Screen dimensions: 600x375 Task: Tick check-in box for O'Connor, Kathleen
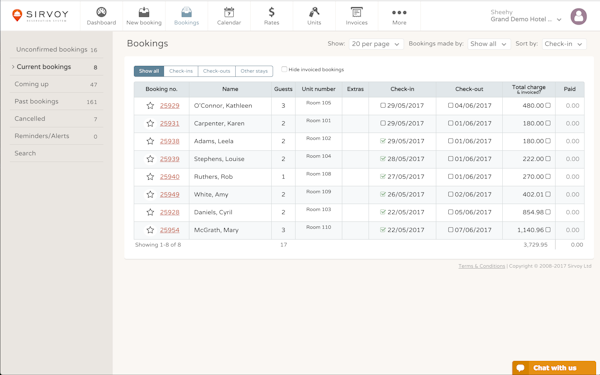click(x=383, y=105)
